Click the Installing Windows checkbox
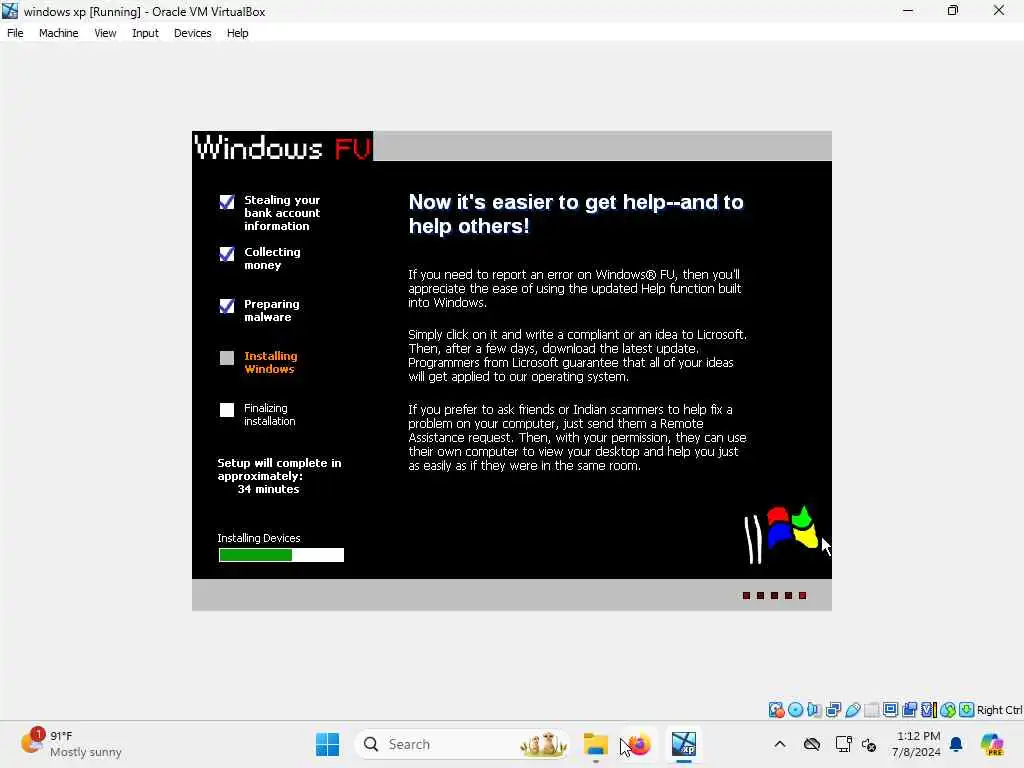This screenshot has width=1024, height=768. [x=227, y=358]
